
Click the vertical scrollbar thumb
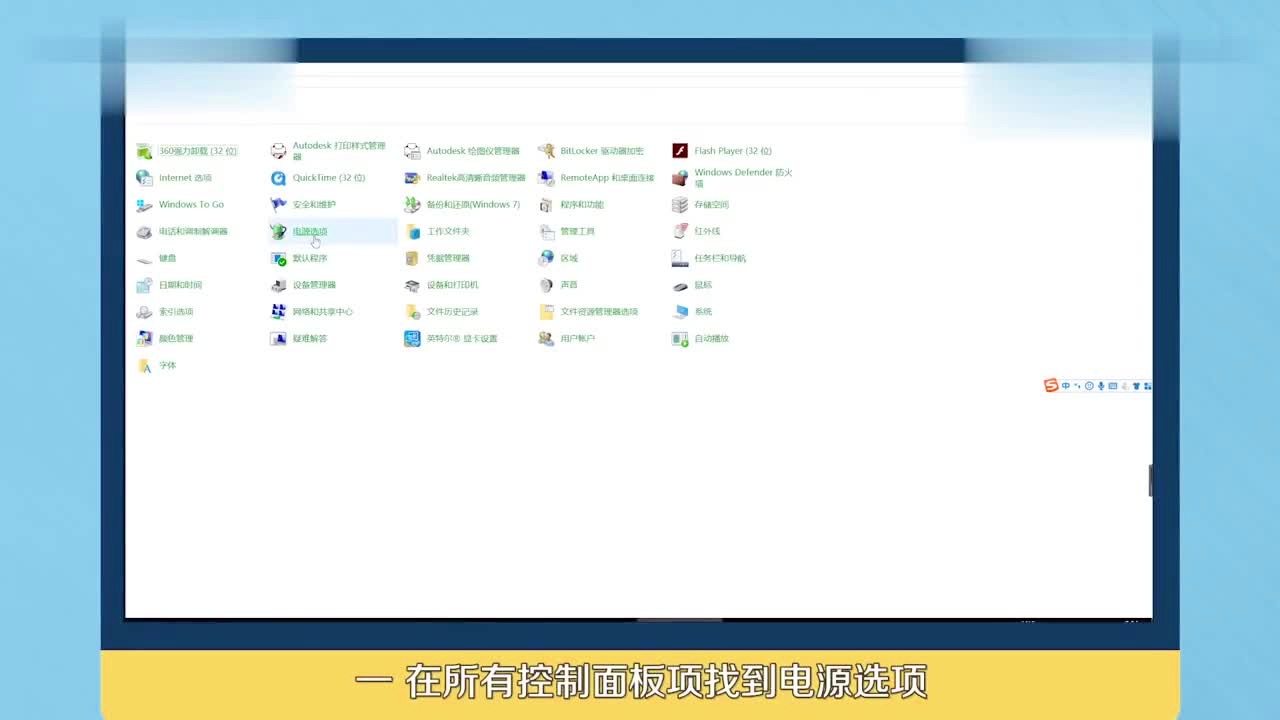(1150, 481)
